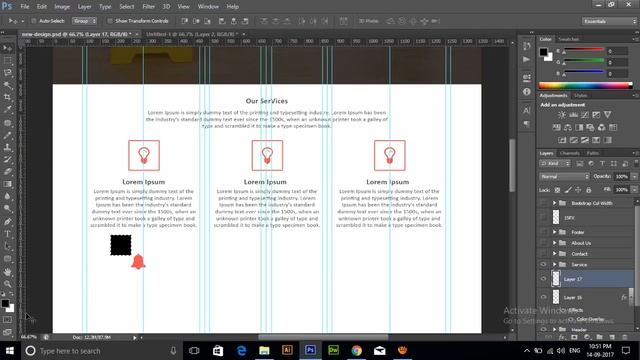Click the color spectrum ramp bar

tap(585, 85)
